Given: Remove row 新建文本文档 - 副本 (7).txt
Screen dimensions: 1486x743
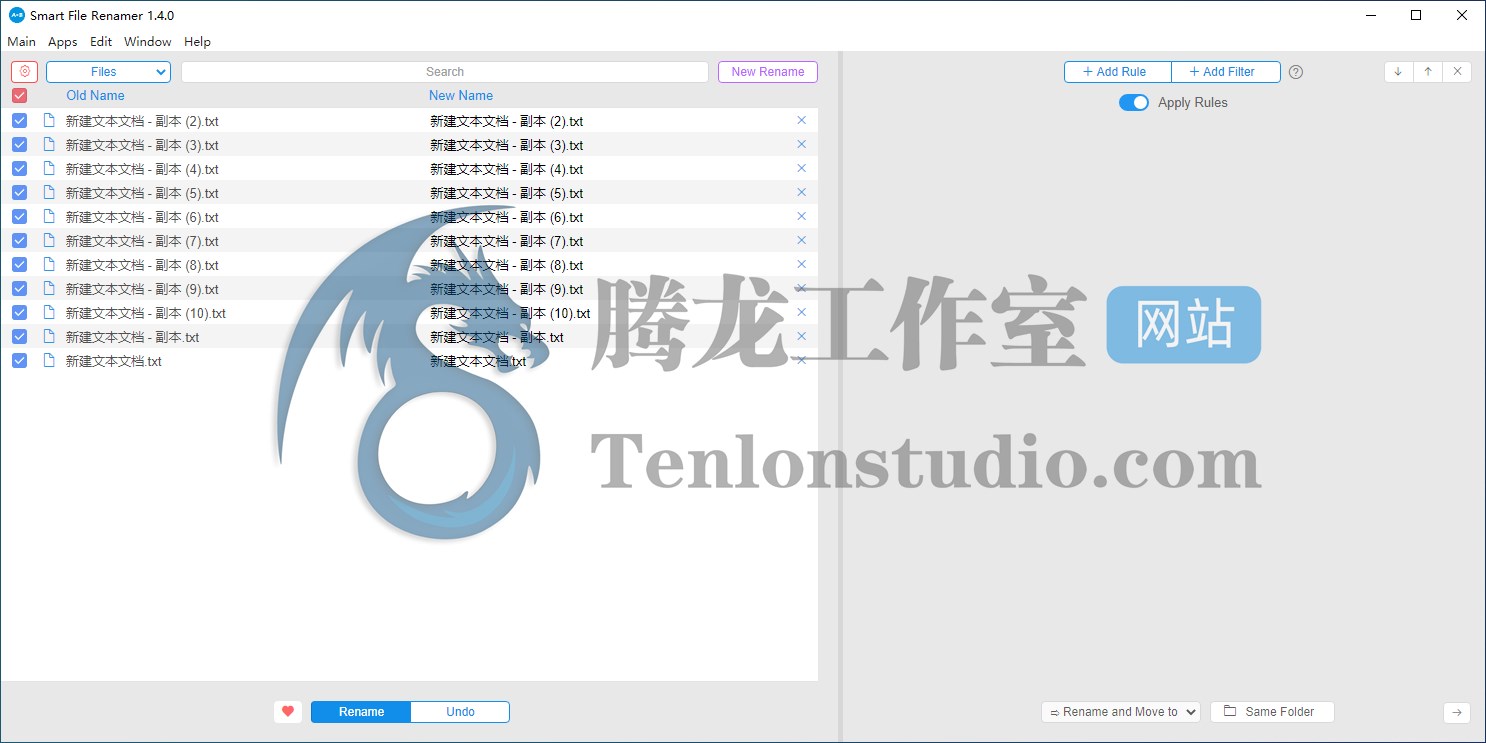Looking at the screenshot, I should coord(801,240).
